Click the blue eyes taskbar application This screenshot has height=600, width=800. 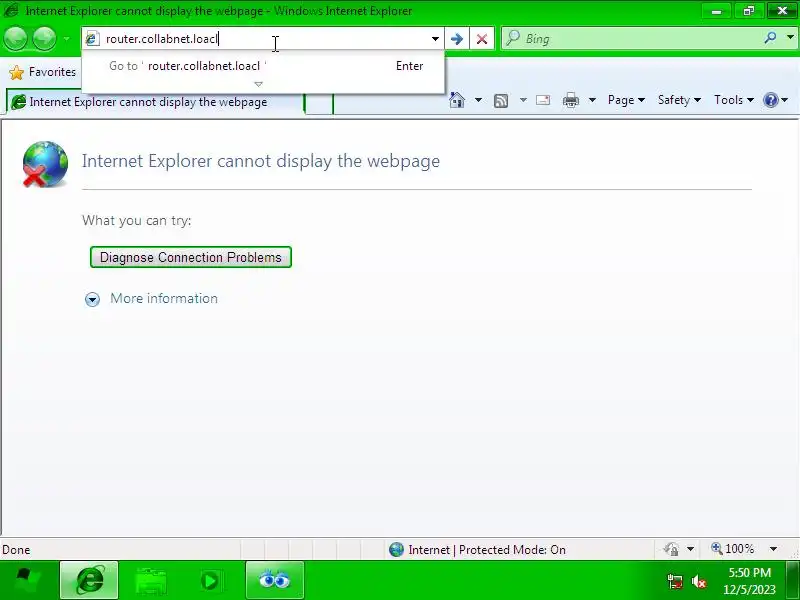click(x=274, y=580)
